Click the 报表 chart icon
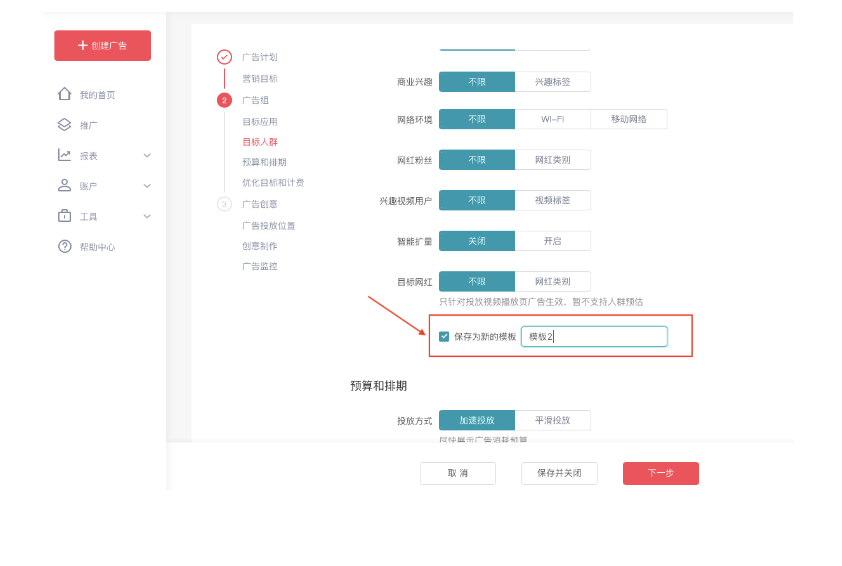Image resolution: width=842 pixels, height=566 pixels. point(65,155)
